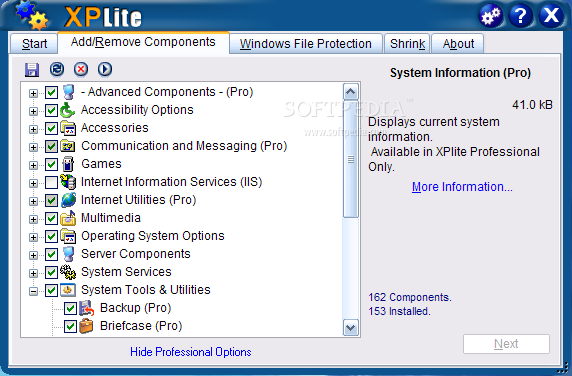This screenshot has width=572, height=376.
Task: Uncheck the Backup (Pro) checkbox
Action: pos(70,308)
